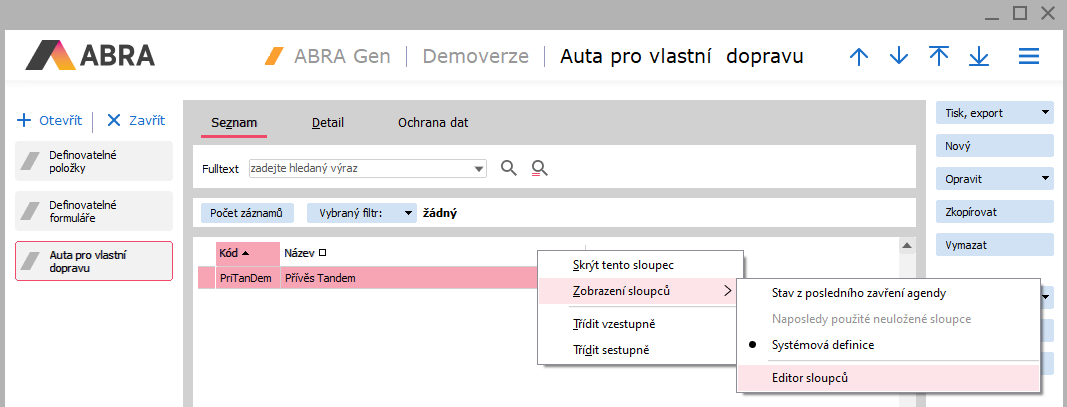This screenshot has height=407, width=1067.
Task: Click the underlined advanced search icon
Action: 540,168
